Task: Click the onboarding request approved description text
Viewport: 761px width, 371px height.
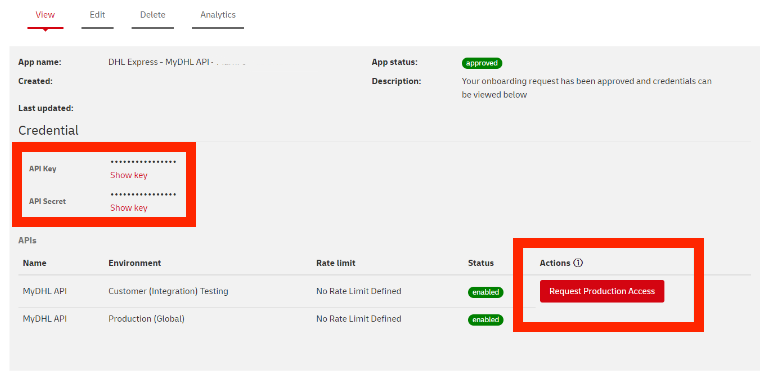Action: [x=587, y=88]
